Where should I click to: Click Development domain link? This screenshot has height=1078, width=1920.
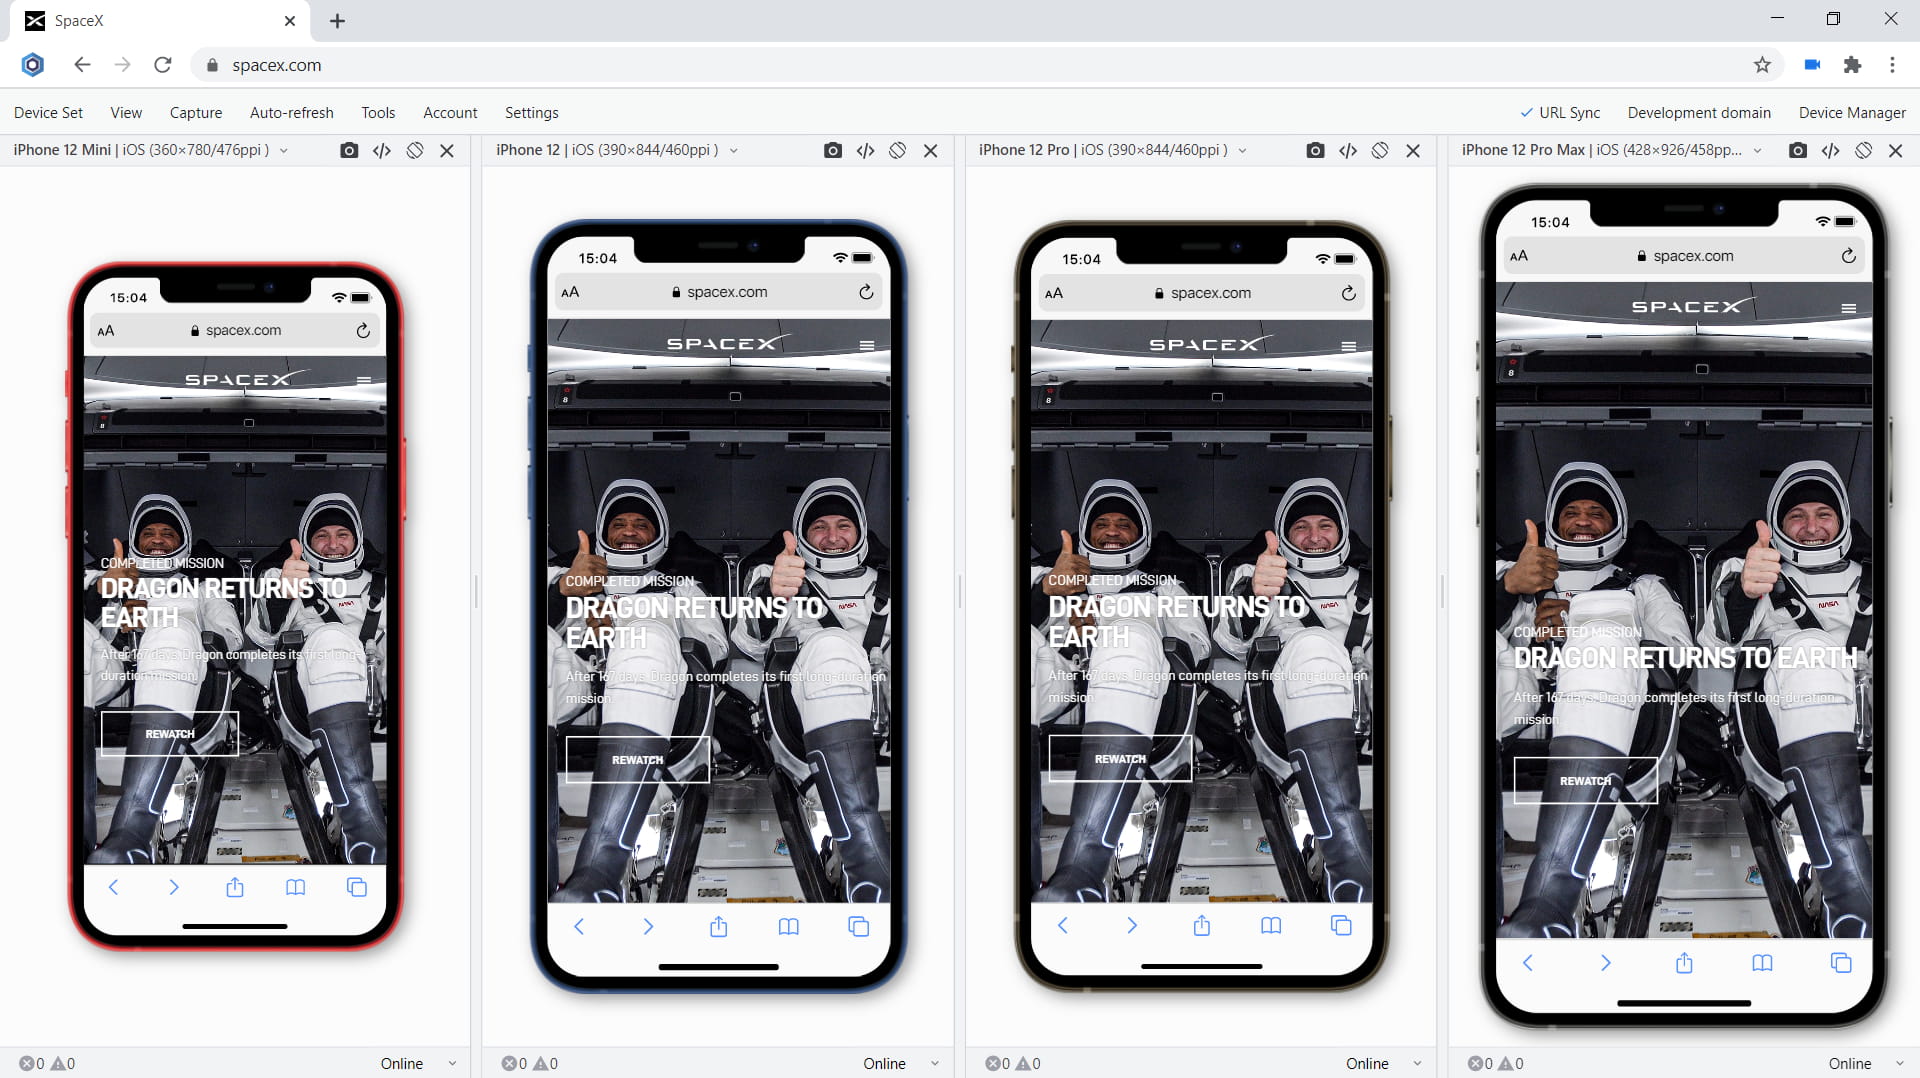point(1699,113)
